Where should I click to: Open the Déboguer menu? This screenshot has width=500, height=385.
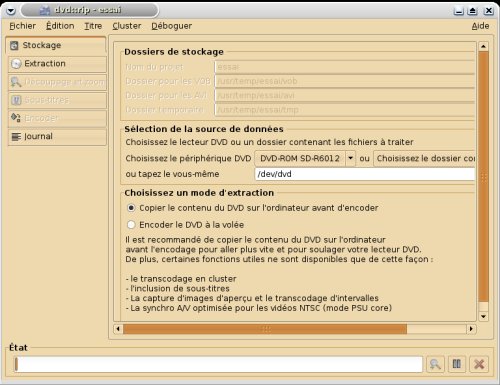pos(171,26)
